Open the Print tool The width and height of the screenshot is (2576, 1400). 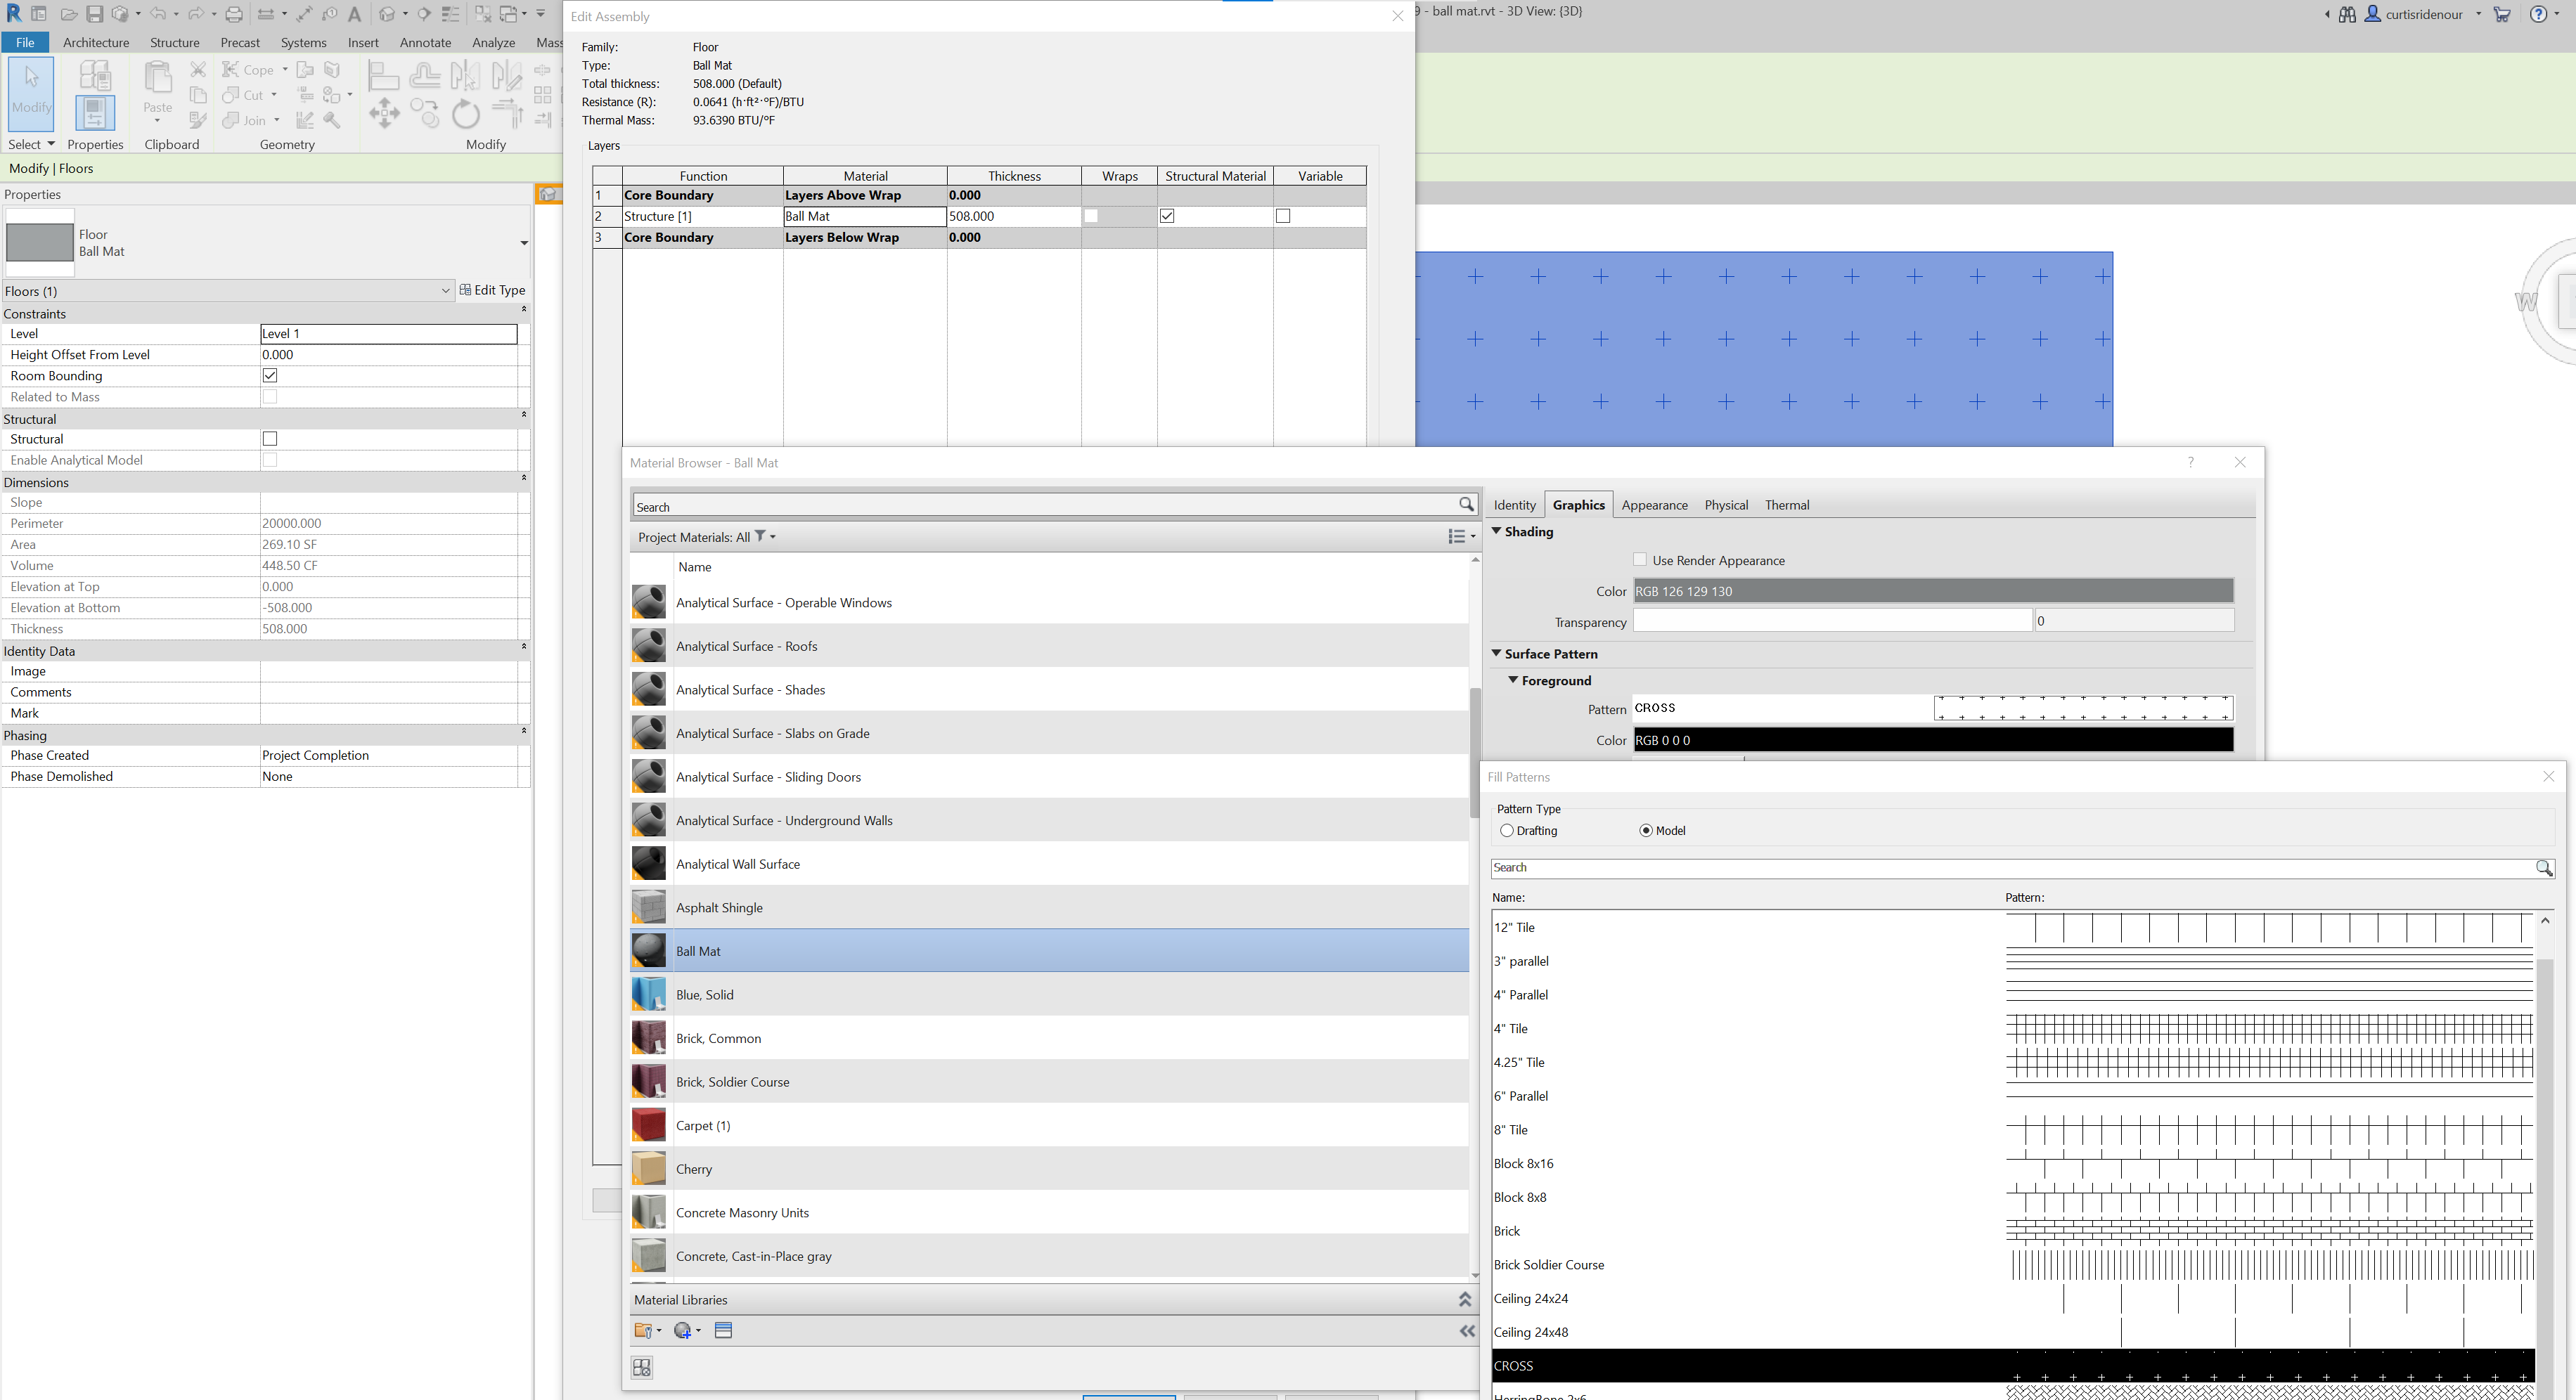tap(233, 13)
